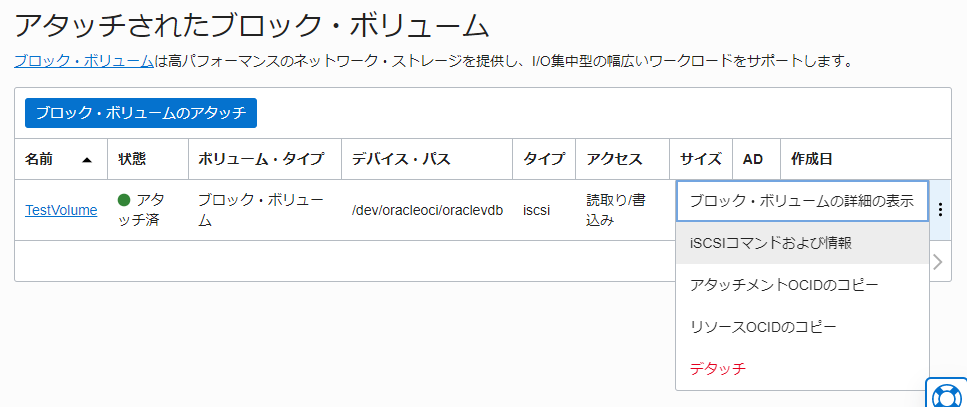Click the red デタッチ menu option
The image size is (967, 407).
[718, 369]
